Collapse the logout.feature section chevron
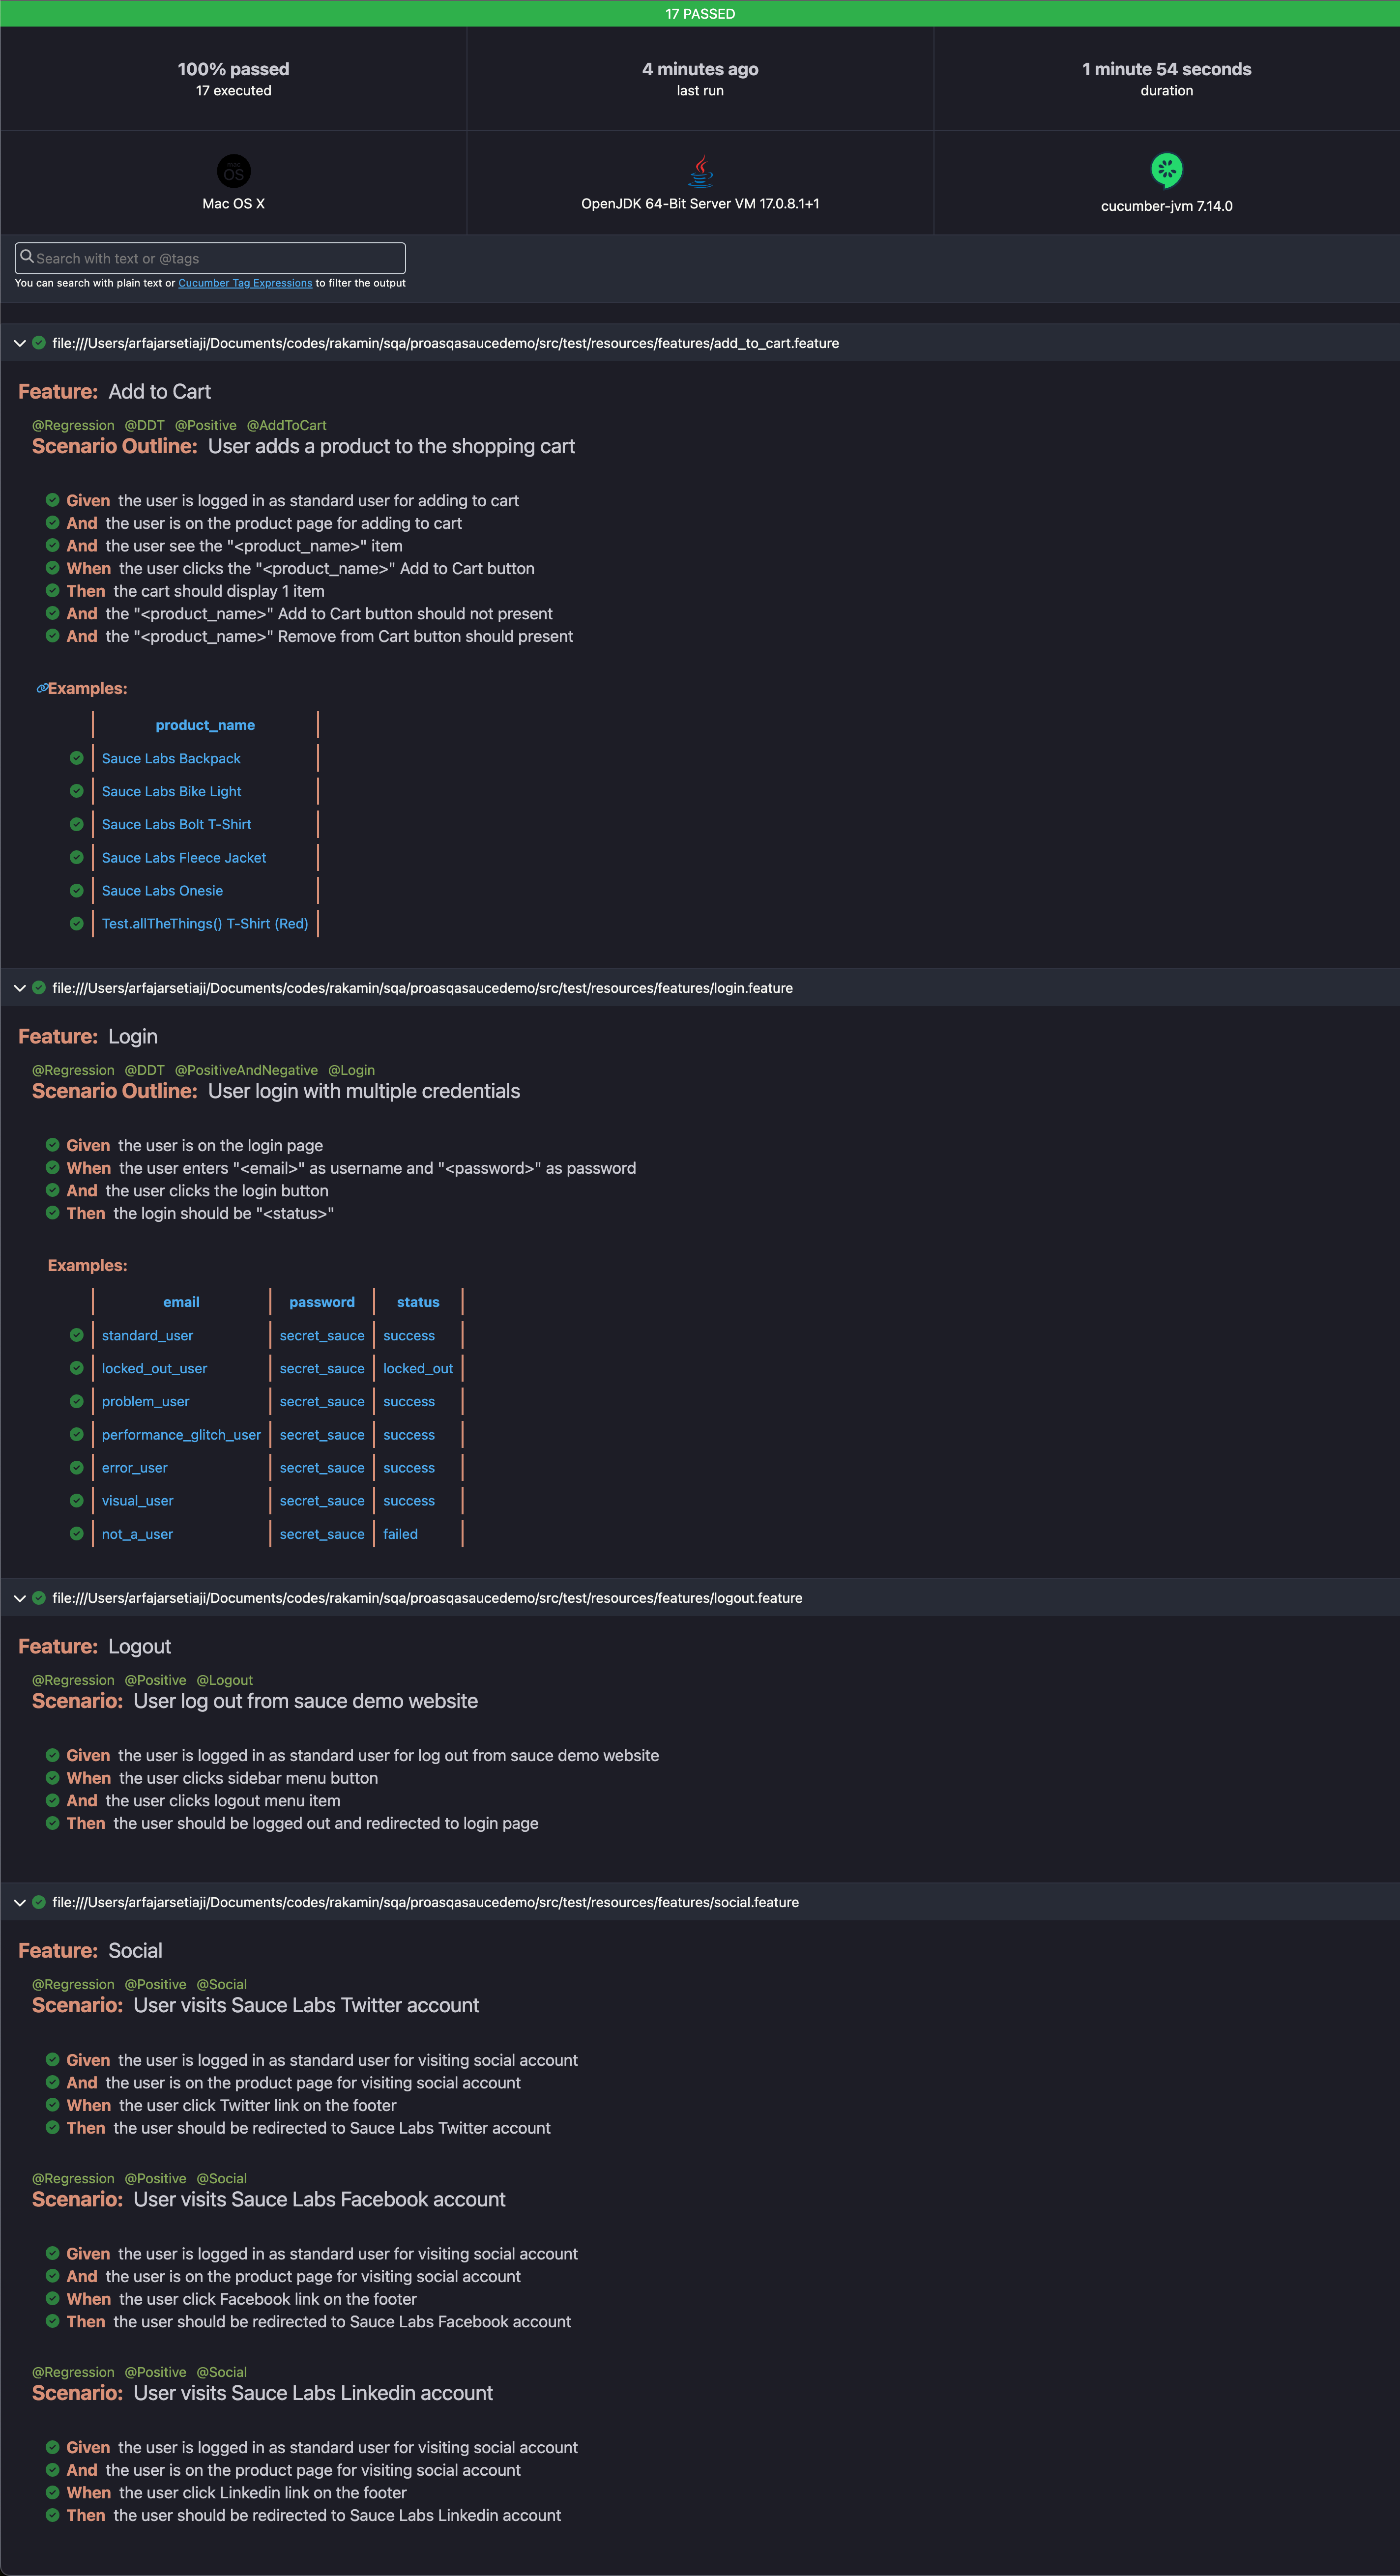Screen dimensions: 1400x2576 pos(19,1598)
